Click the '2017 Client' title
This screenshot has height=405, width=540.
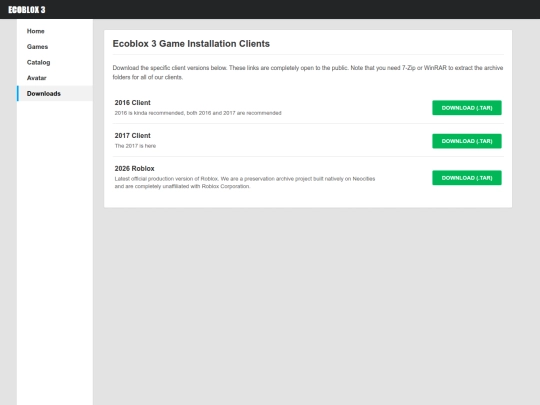[133, 136]
